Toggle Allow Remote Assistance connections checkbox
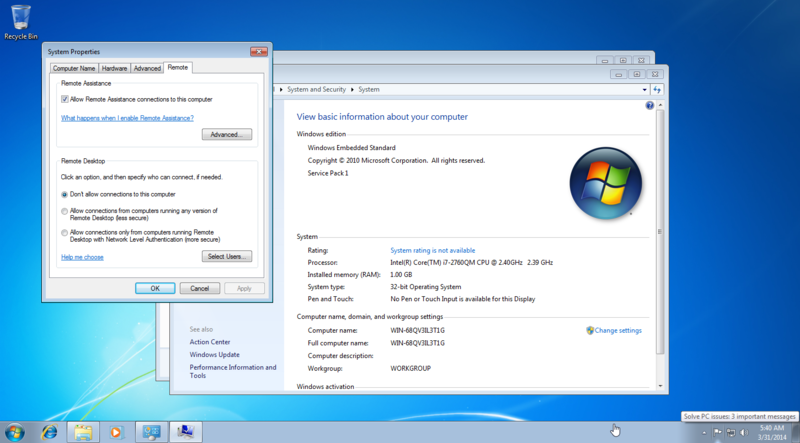The height and width of the screenshot is (443, 800). pyautogui.click(x=65, y=99)
